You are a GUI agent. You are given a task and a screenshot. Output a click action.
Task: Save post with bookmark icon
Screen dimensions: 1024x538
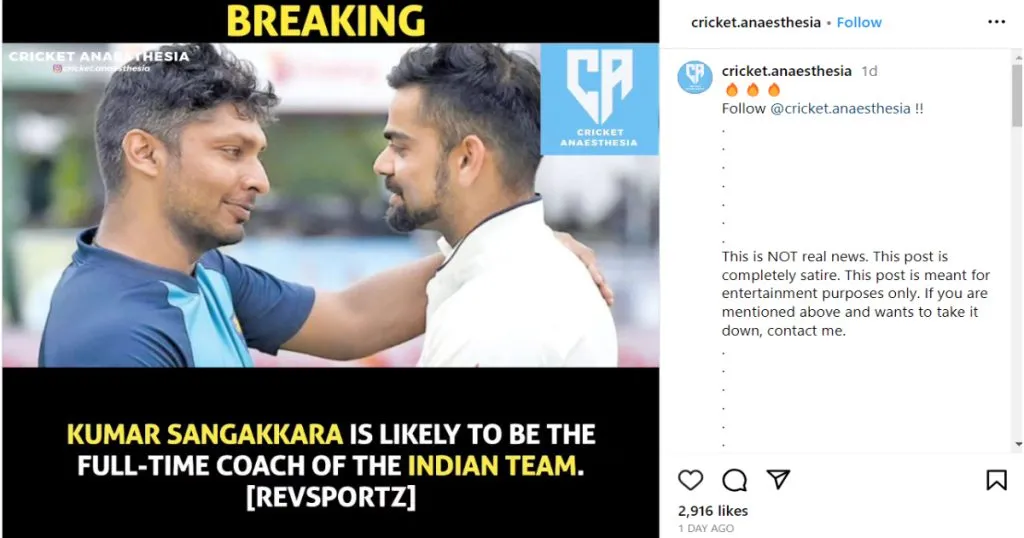click(x=996, y=480)
